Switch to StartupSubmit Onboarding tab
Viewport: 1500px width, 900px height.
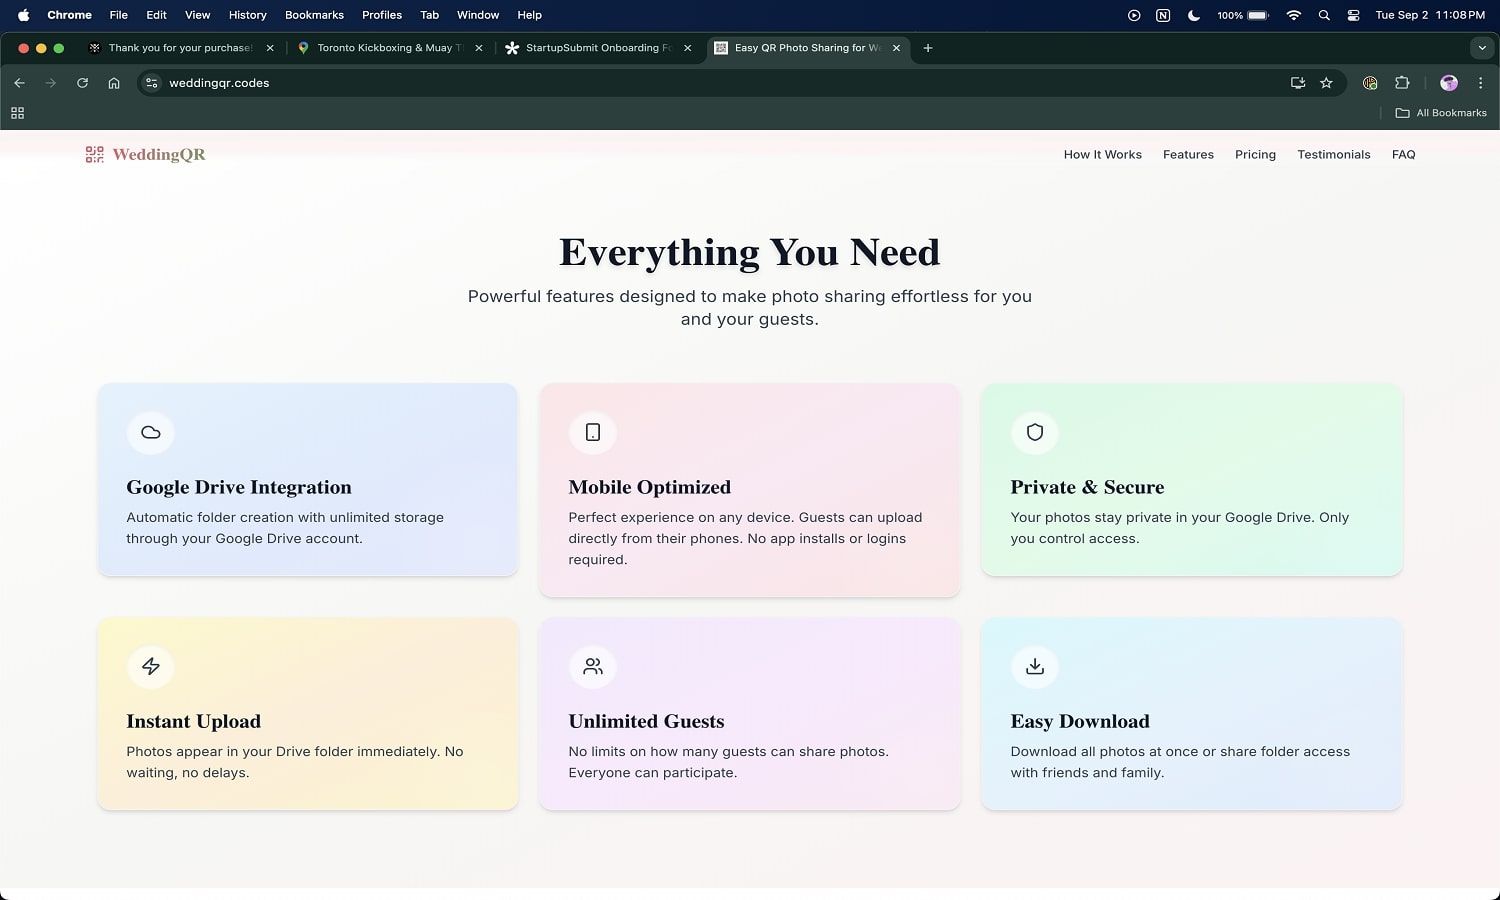(598, 48)
